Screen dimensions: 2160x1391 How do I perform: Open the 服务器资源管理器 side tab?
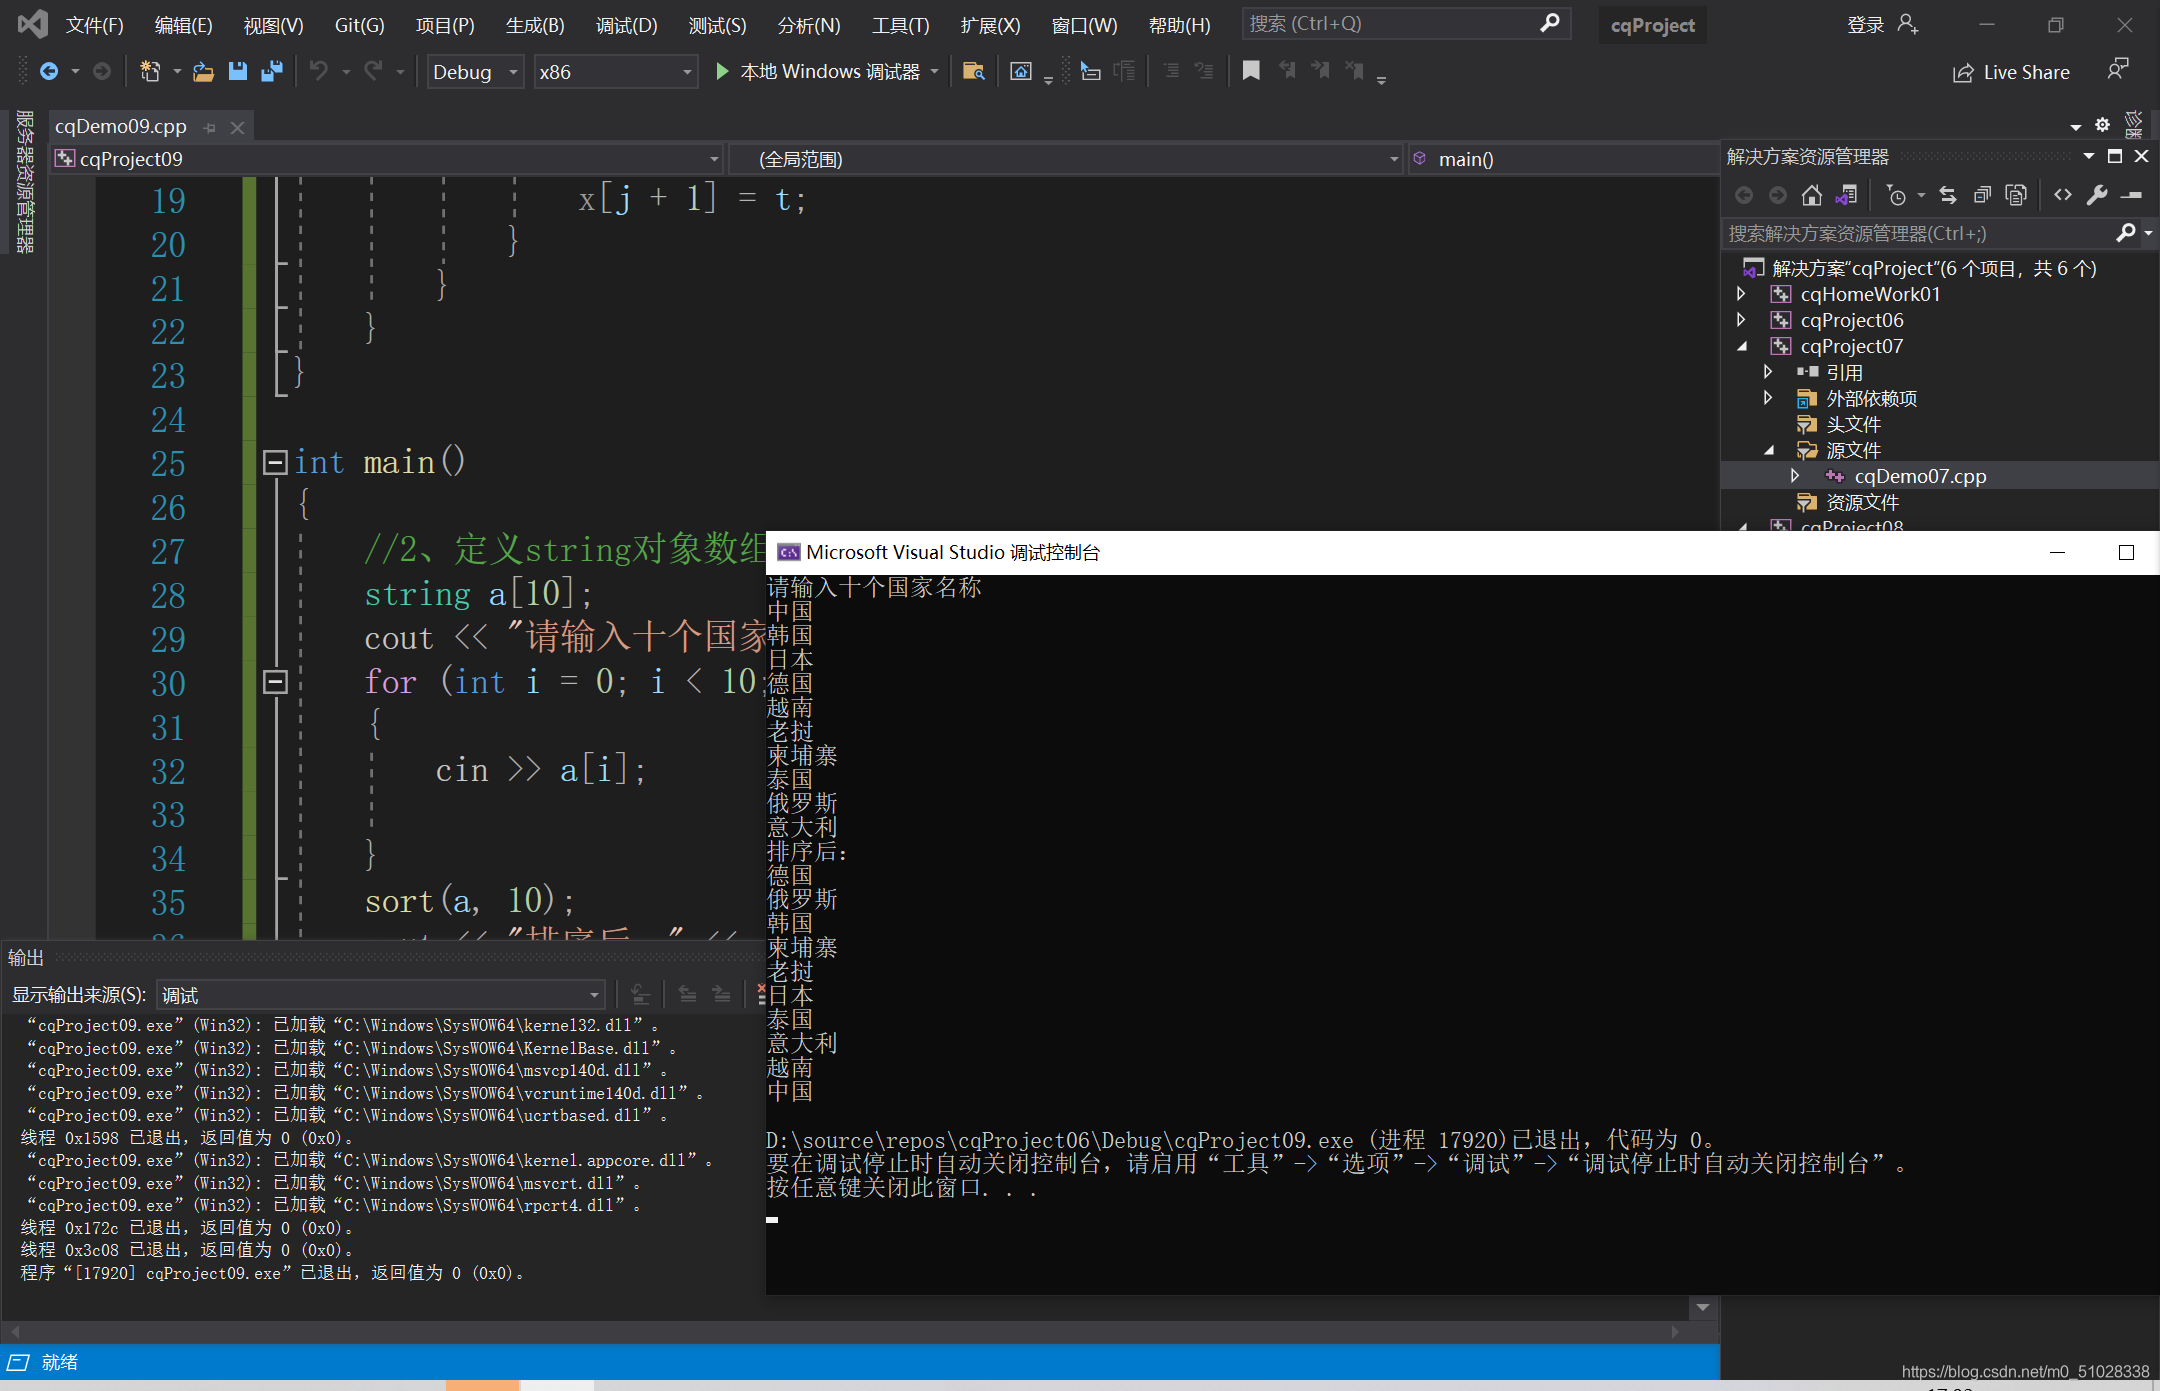pyautogui.click(x=24, y=182)
